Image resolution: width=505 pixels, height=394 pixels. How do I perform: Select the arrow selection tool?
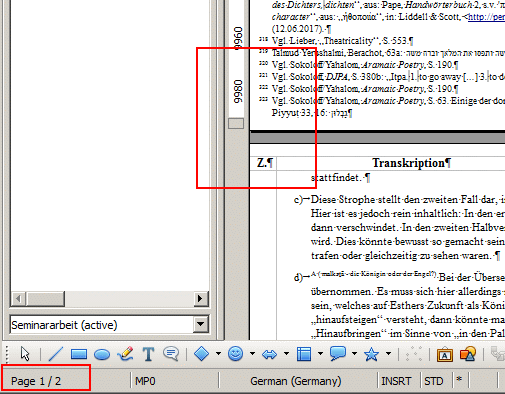(x=25, y=354)
